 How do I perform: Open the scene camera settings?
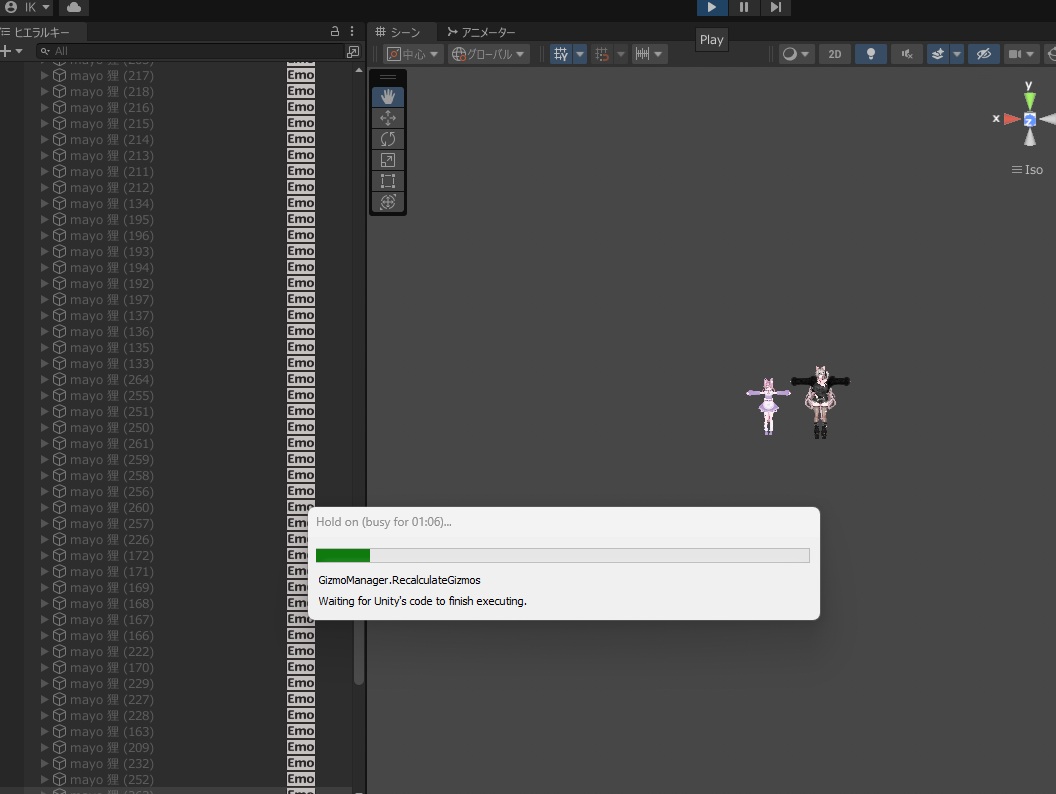point(1020,54)
